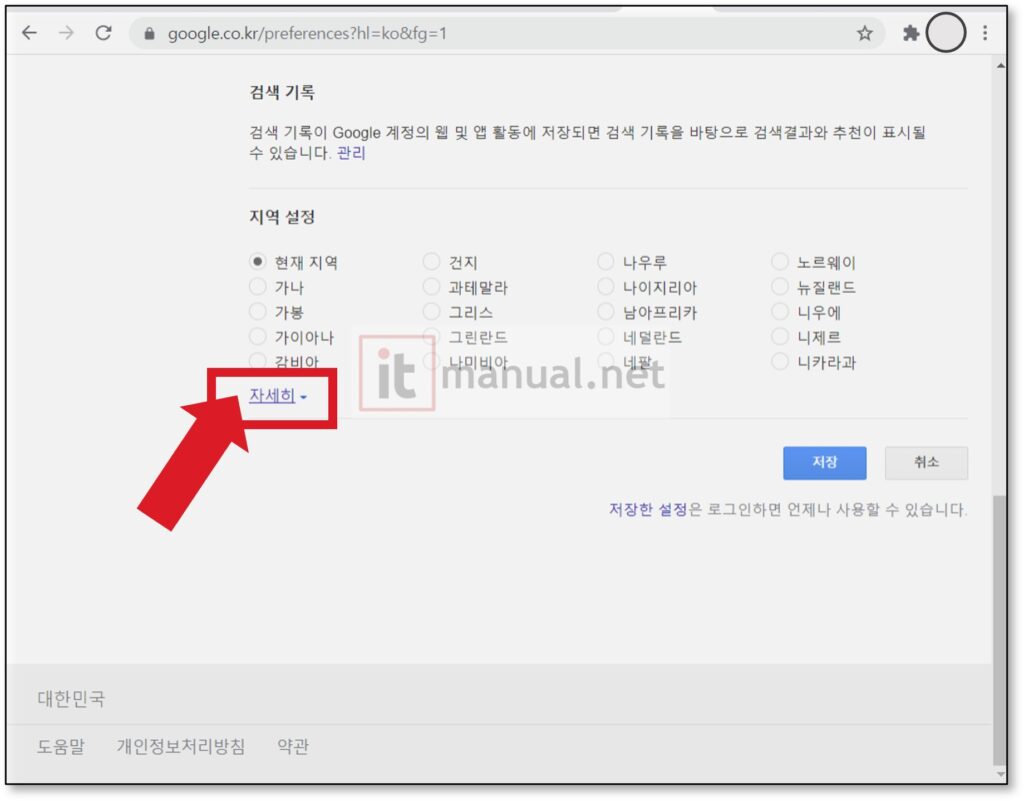Select the 가봉 radio button
Image resolution: width=1024 pixels, height=801 pixels.
click(257, 311)
